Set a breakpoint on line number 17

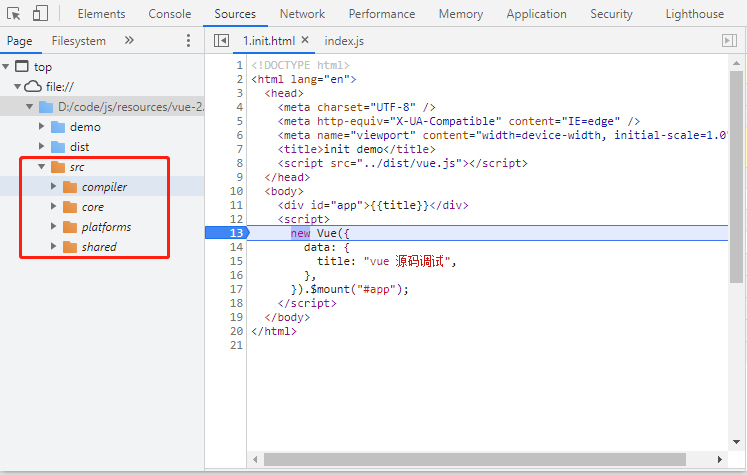pyautogui.click(x=237, y=289)
